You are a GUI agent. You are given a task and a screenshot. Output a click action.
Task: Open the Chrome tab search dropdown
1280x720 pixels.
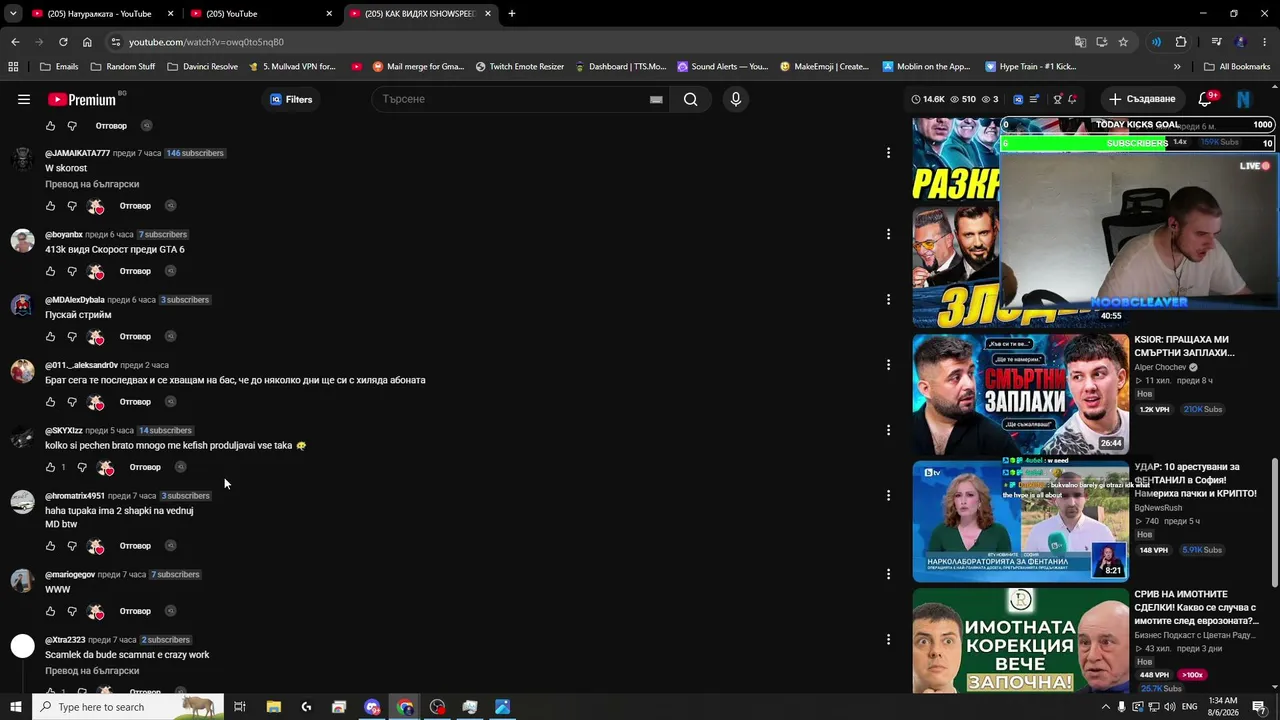[13, 14]
